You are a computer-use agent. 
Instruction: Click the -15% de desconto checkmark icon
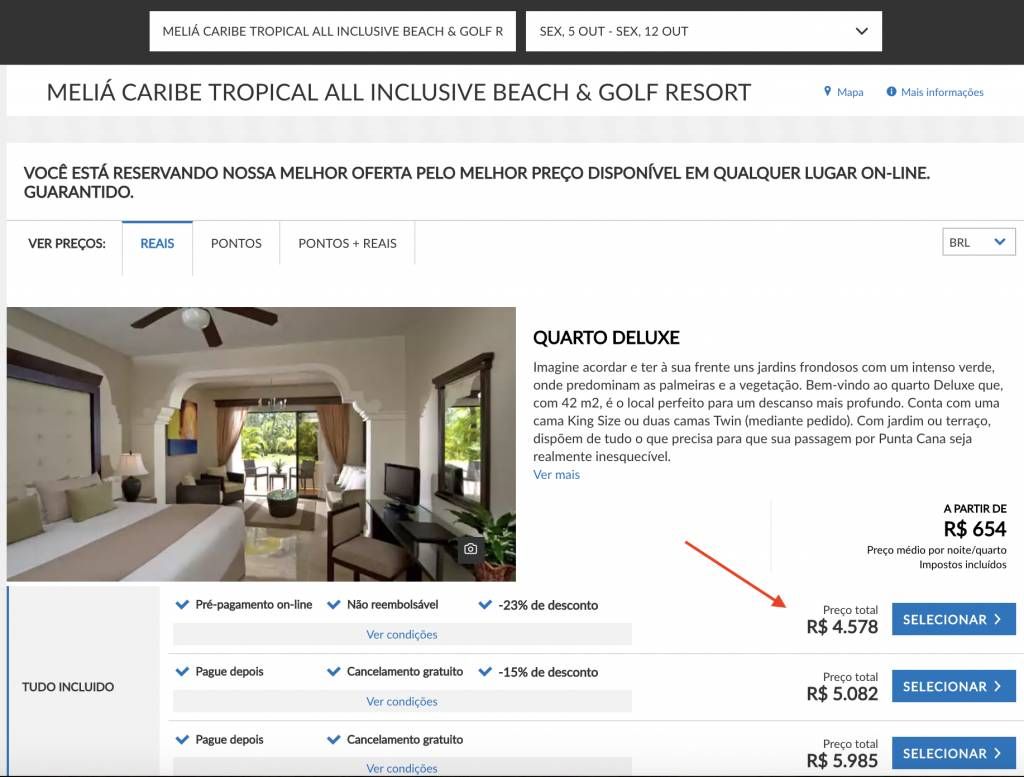pyautogui.click(x=485, y=672)
